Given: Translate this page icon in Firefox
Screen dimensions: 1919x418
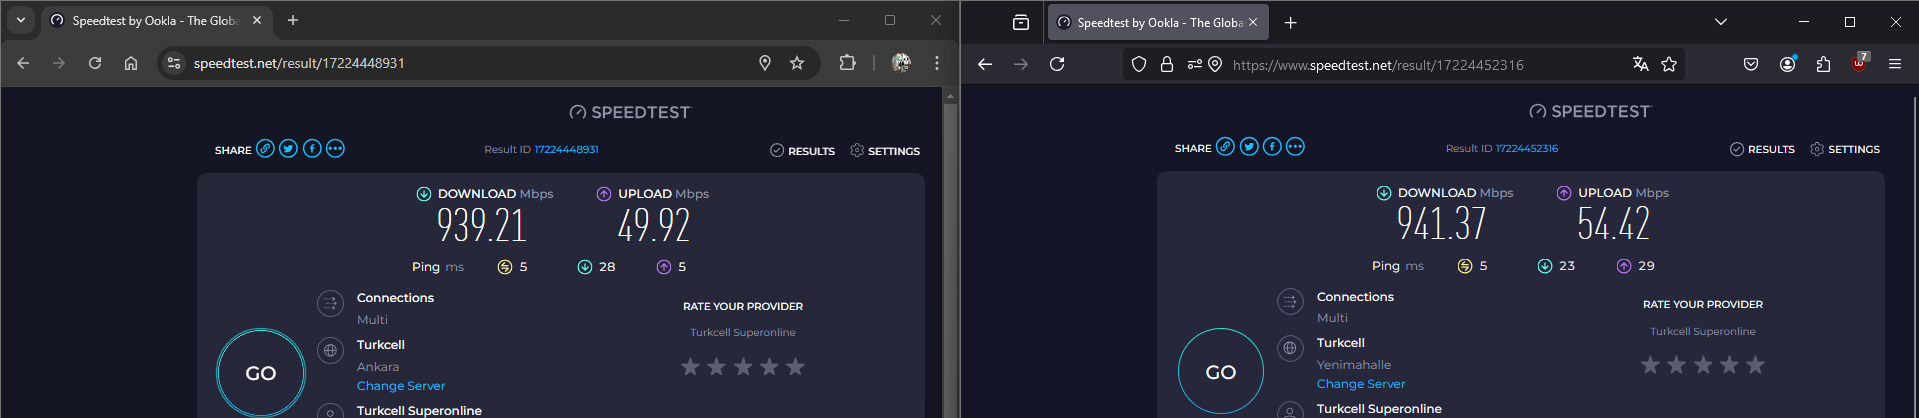Looking at the screenshot, I should click(x=1641, y=64).
